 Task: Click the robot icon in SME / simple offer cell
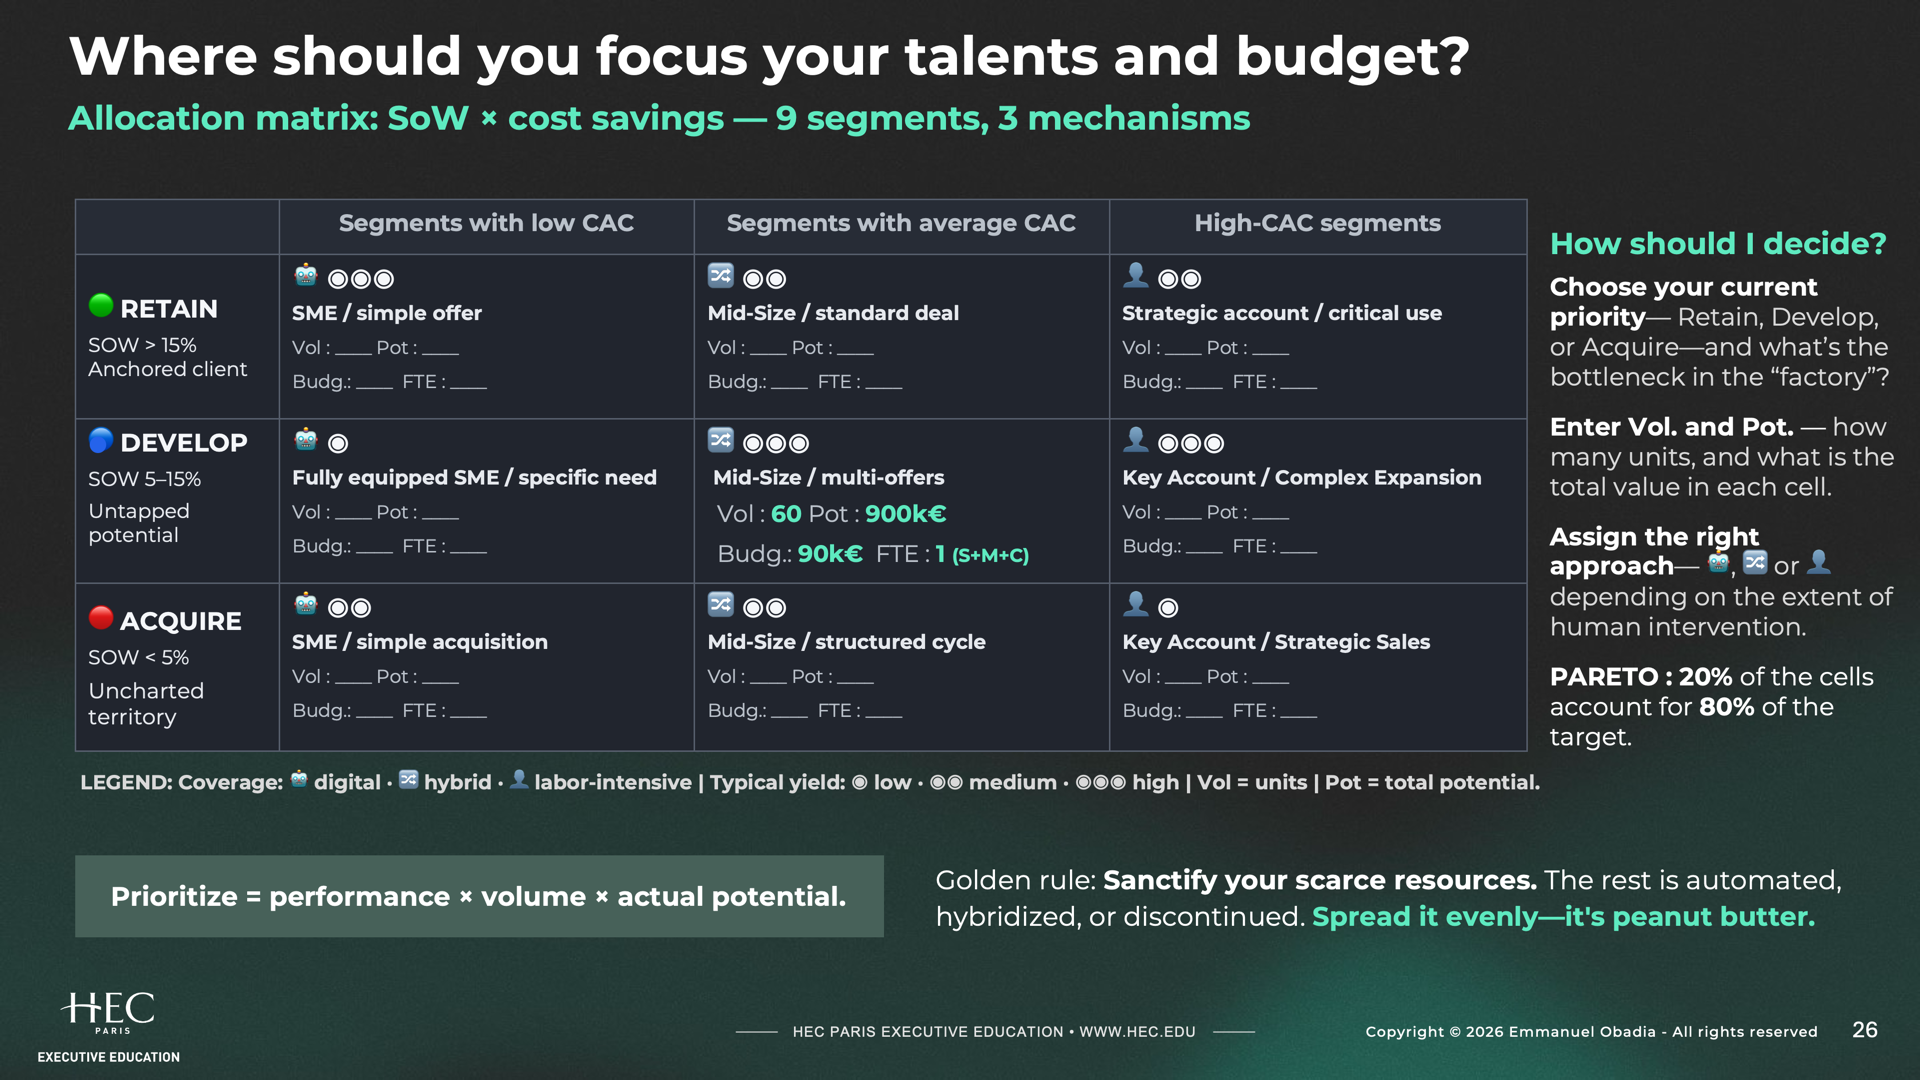coord(306,275)
